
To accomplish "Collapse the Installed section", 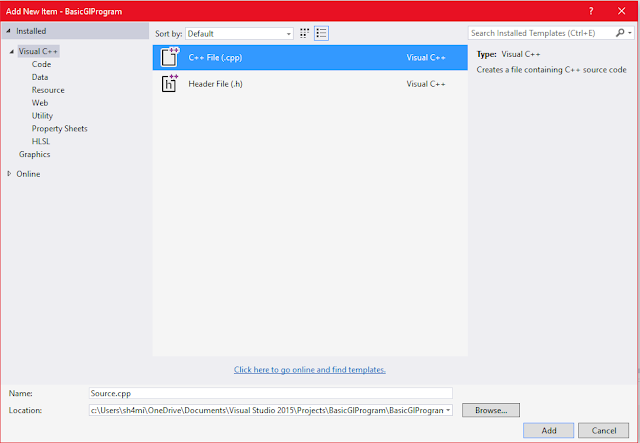I will (9, 31).
